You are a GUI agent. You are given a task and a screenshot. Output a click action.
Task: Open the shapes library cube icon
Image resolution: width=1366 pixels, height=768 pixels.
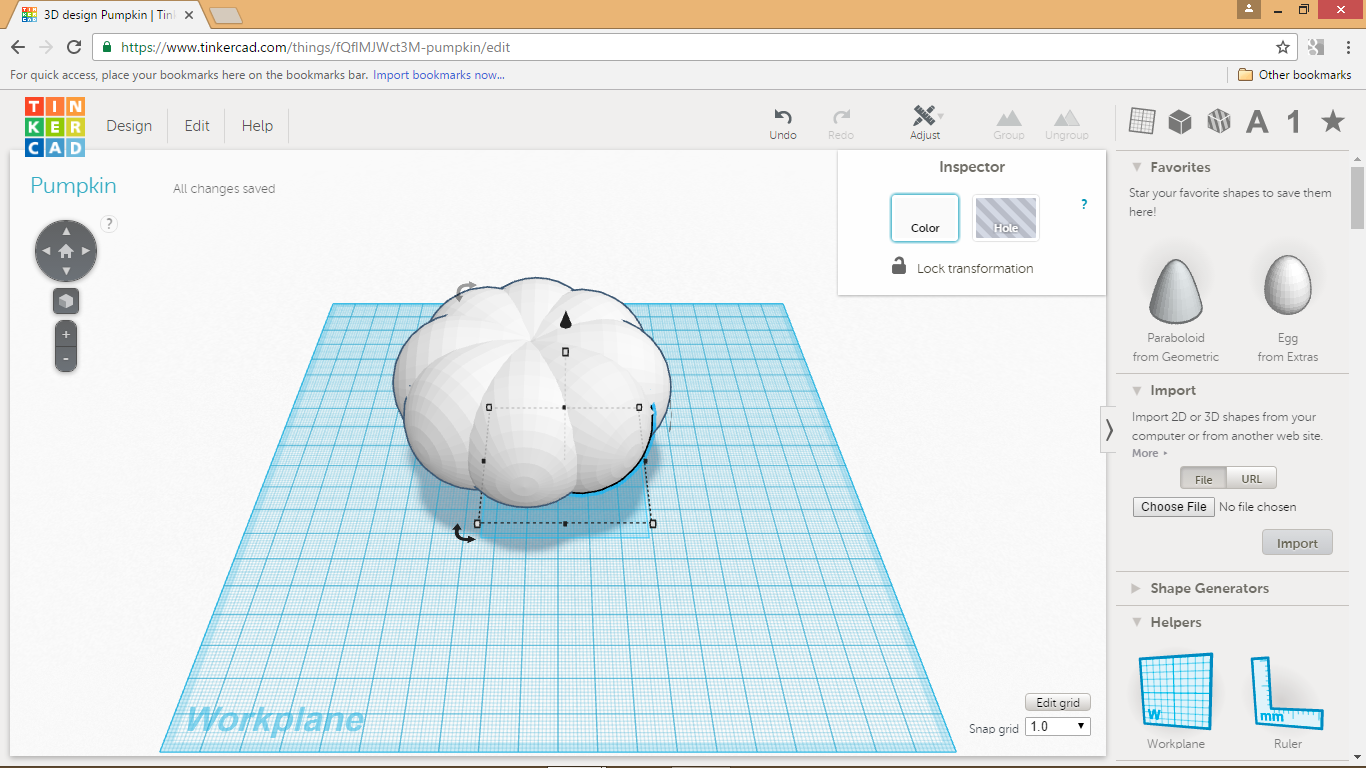click(1180, 120)
